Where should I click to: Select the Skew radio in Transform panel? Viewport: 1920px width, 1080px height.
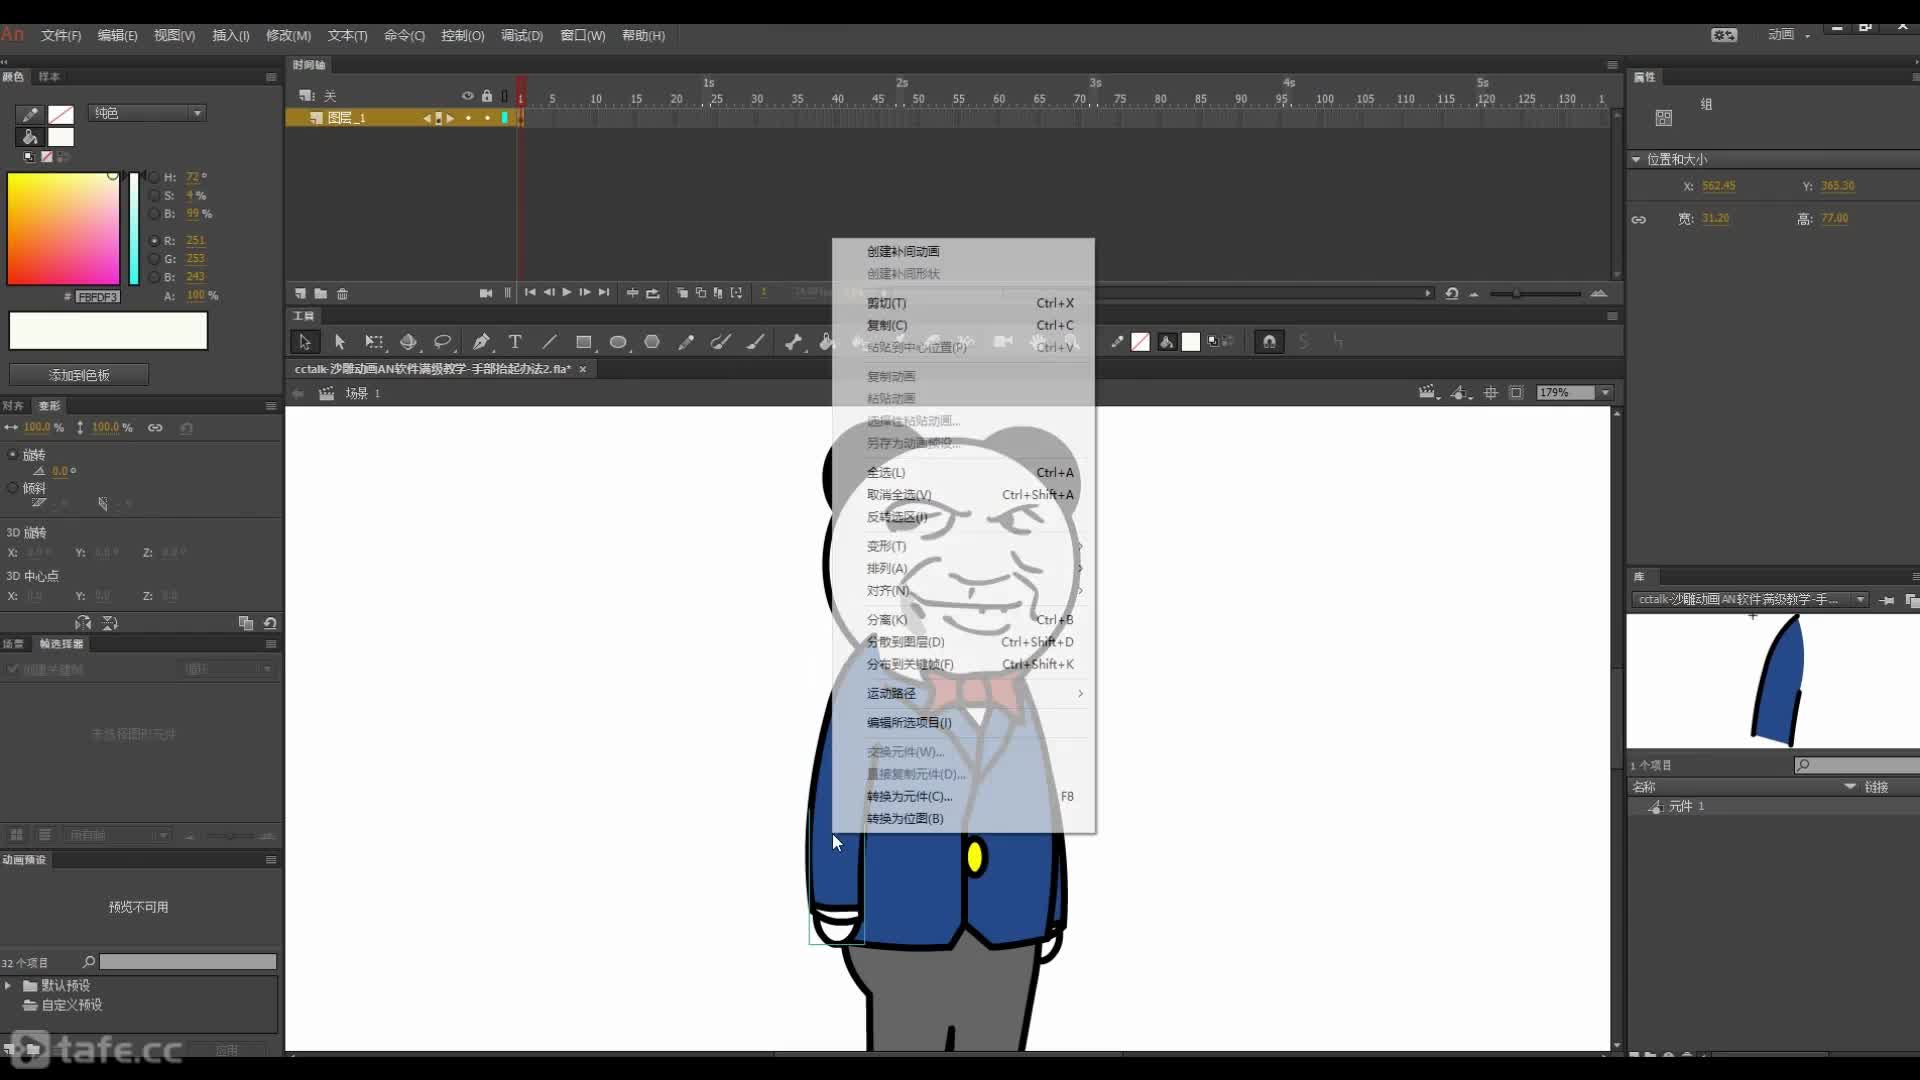(x=13, y=489)
